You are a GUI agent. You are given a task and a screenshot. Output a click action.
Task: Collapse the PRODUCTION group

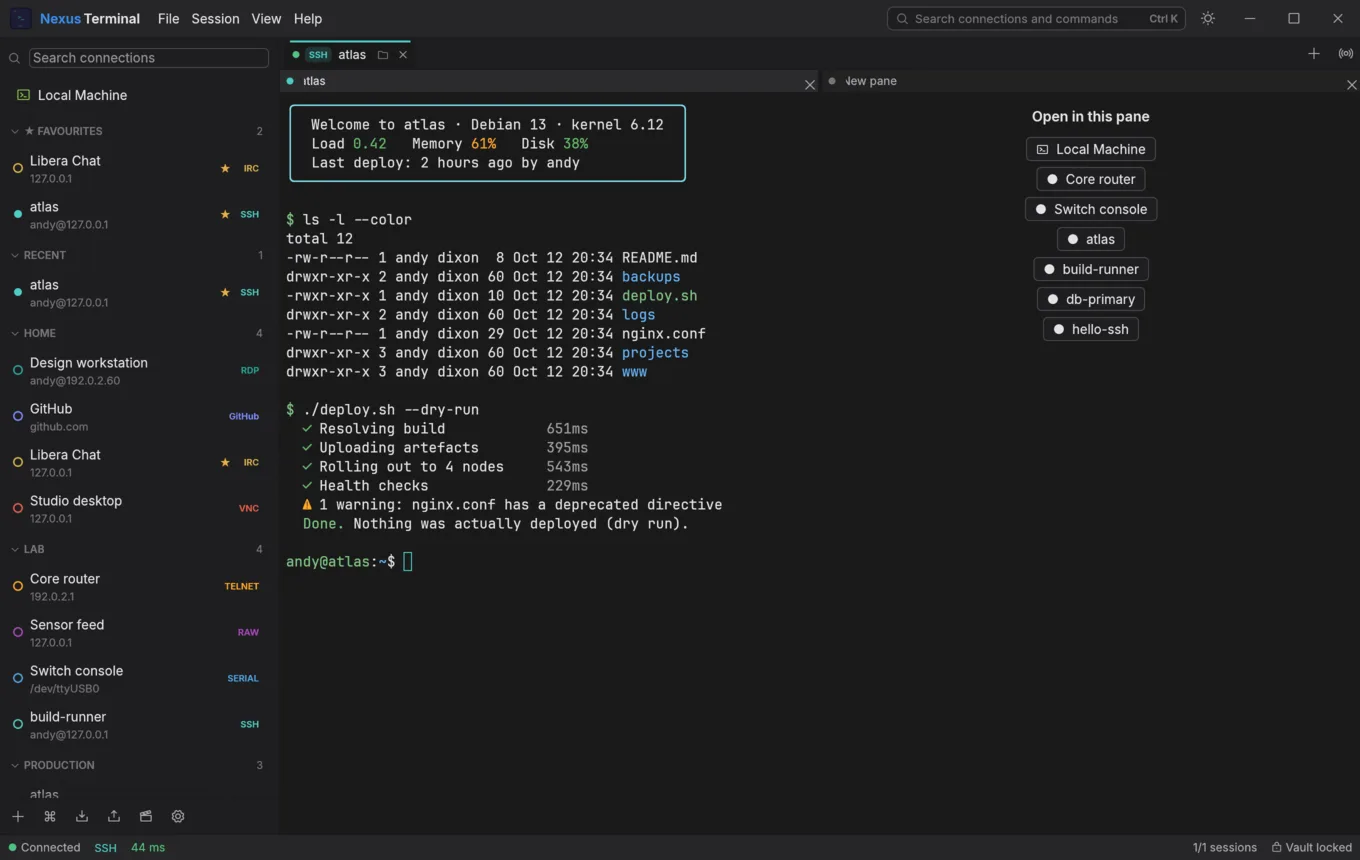pyautogui.click(x=136, y=765)
